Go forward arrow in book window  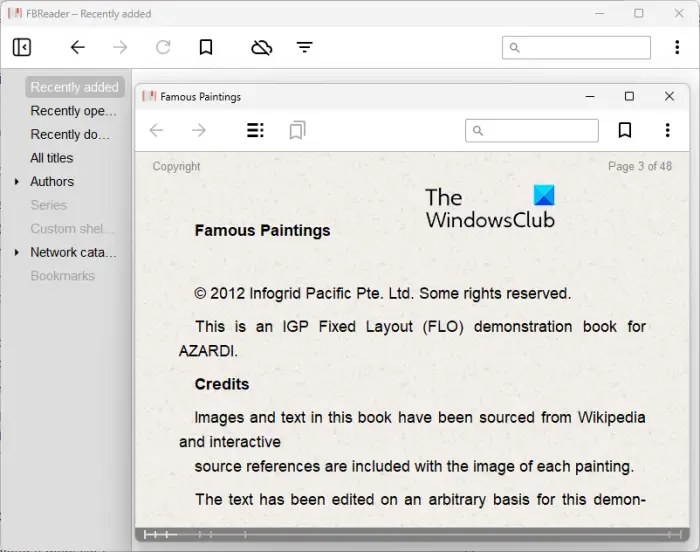coord(199,130)
